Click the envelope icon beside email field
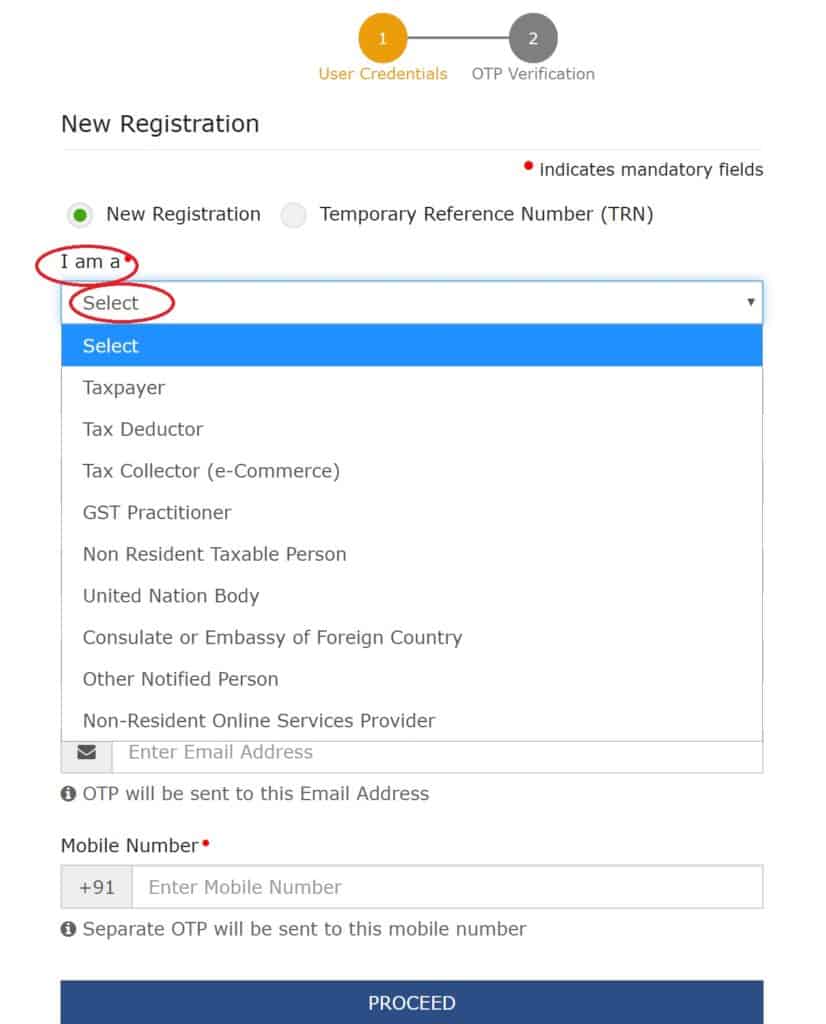This screenshot has height=1024, width=826. pyautogui.click(x=86, y=752)
